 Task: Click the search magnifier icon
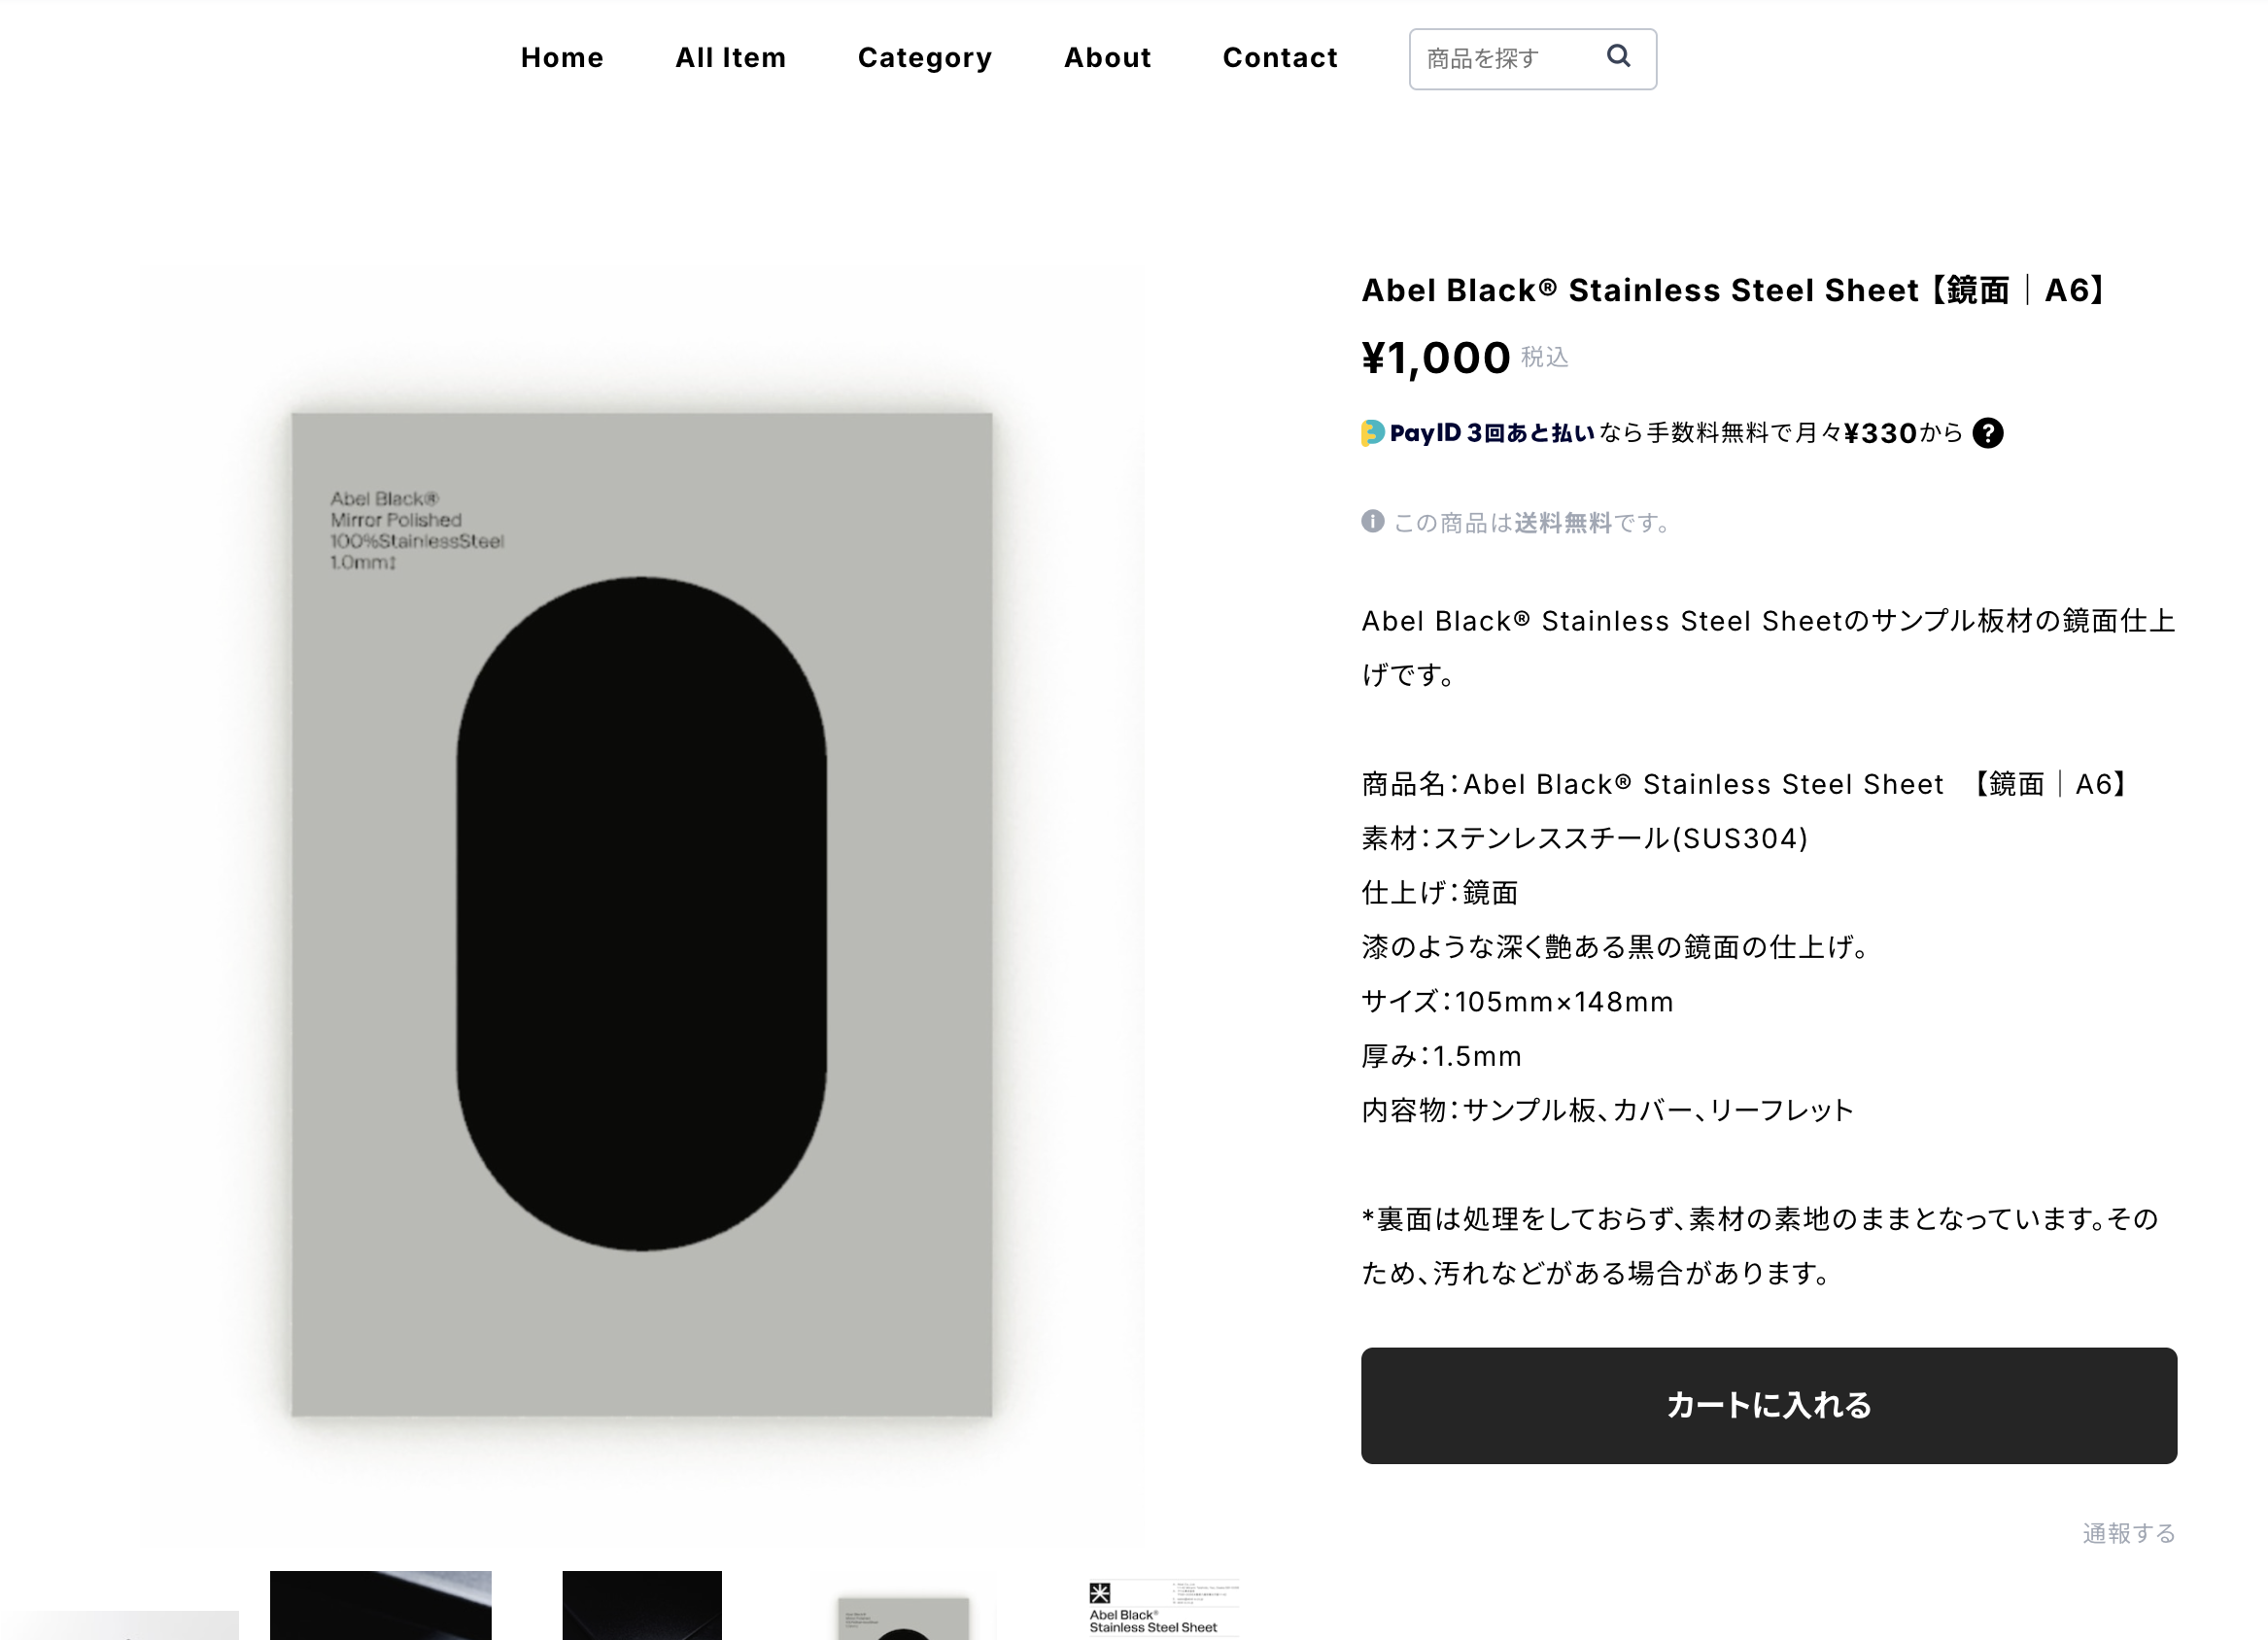tap(1618, 57)
